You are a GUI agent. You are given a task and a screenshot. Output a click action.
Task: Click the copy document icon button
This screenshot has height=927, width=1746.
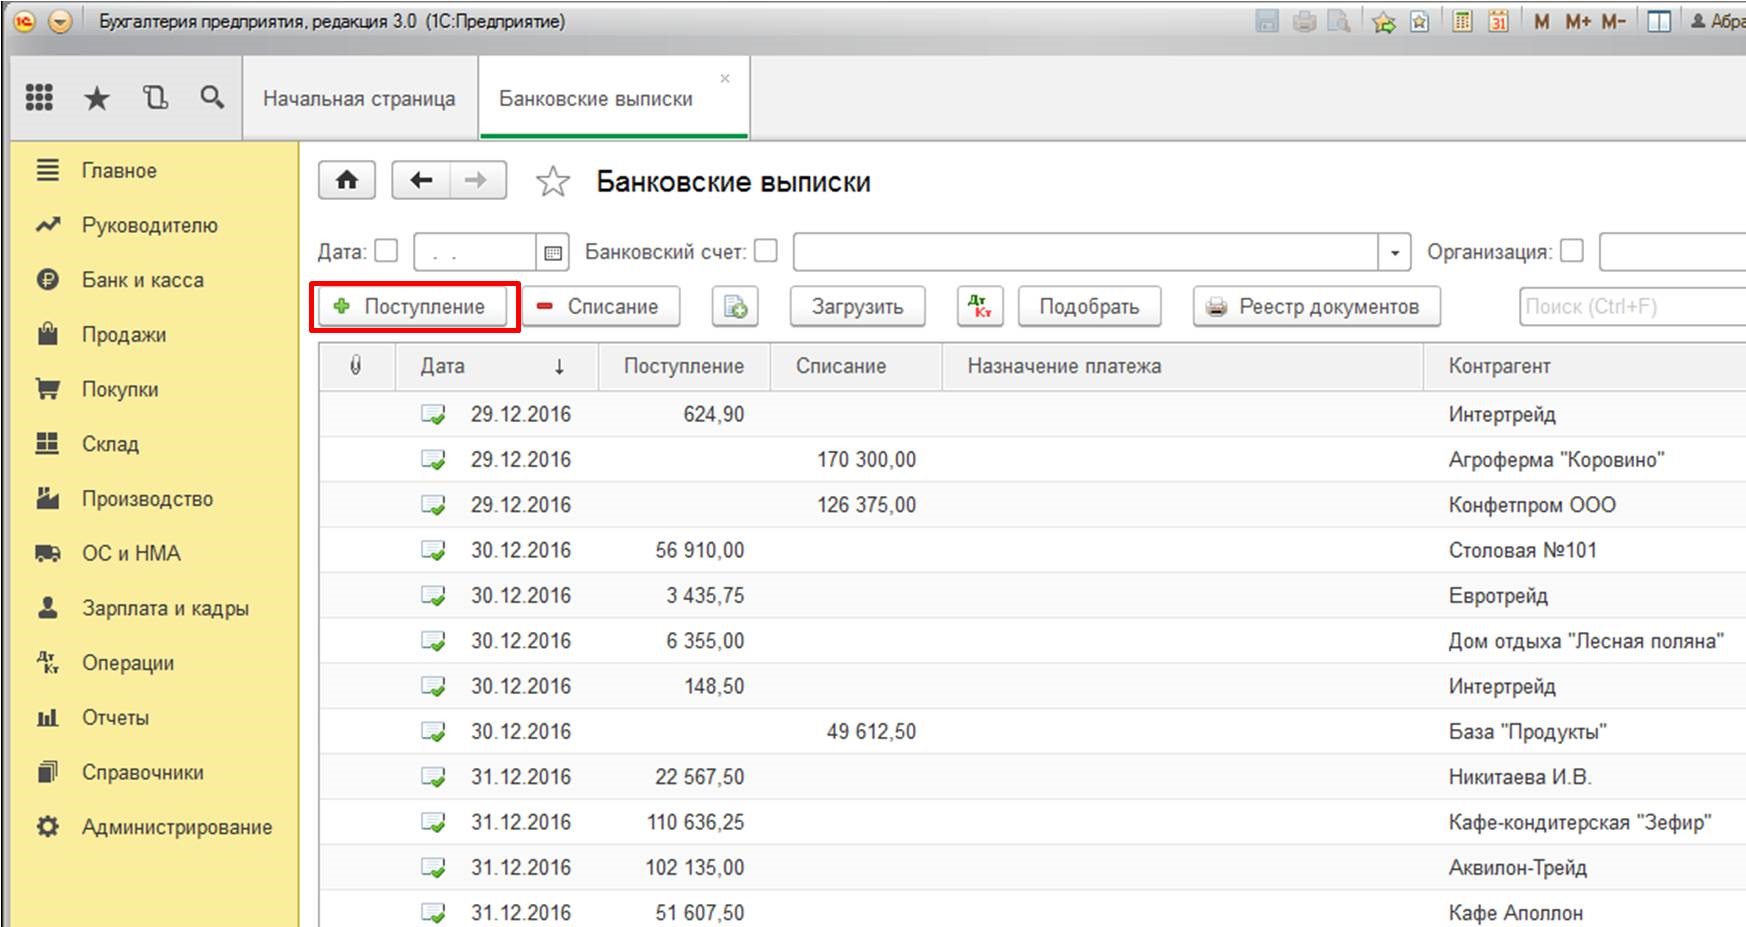(735, 307)
